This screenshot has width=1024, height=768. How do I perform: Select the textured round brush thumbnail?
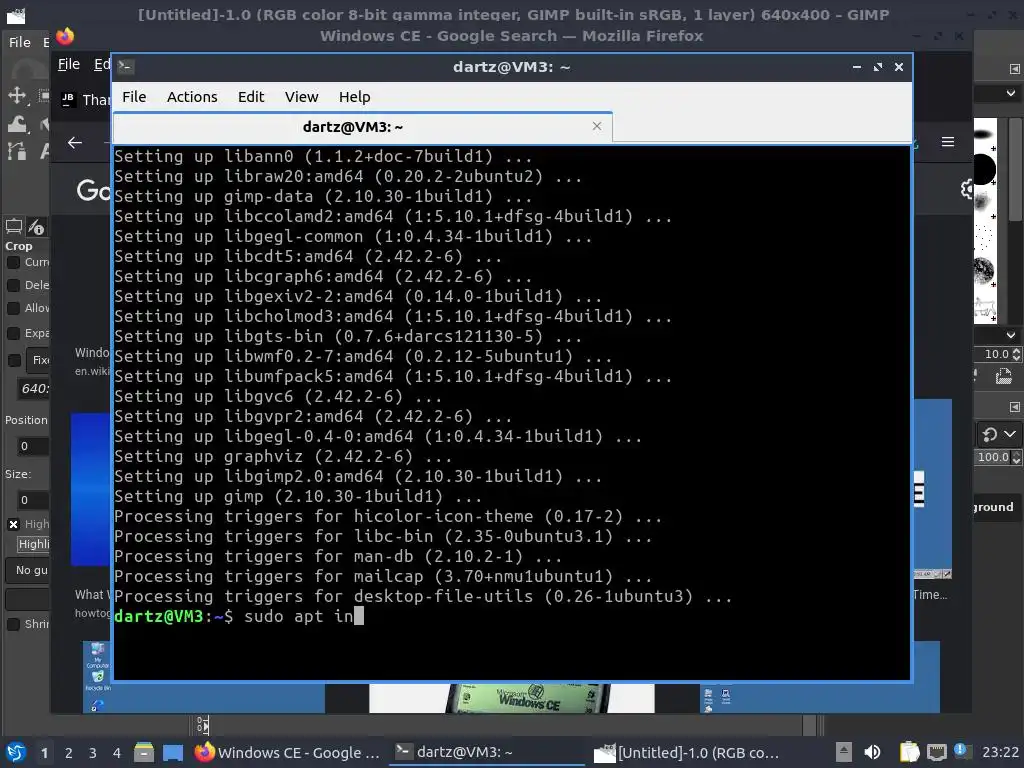point(984,270)
